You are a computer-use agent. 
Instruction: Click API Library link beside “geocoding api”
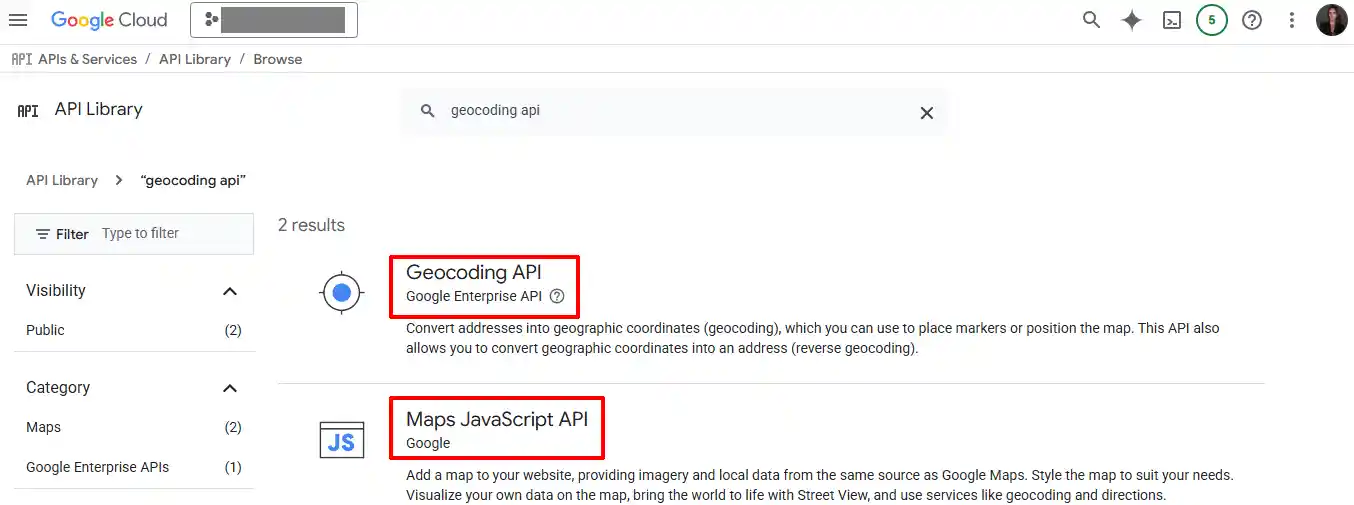[x=62, y=180]
